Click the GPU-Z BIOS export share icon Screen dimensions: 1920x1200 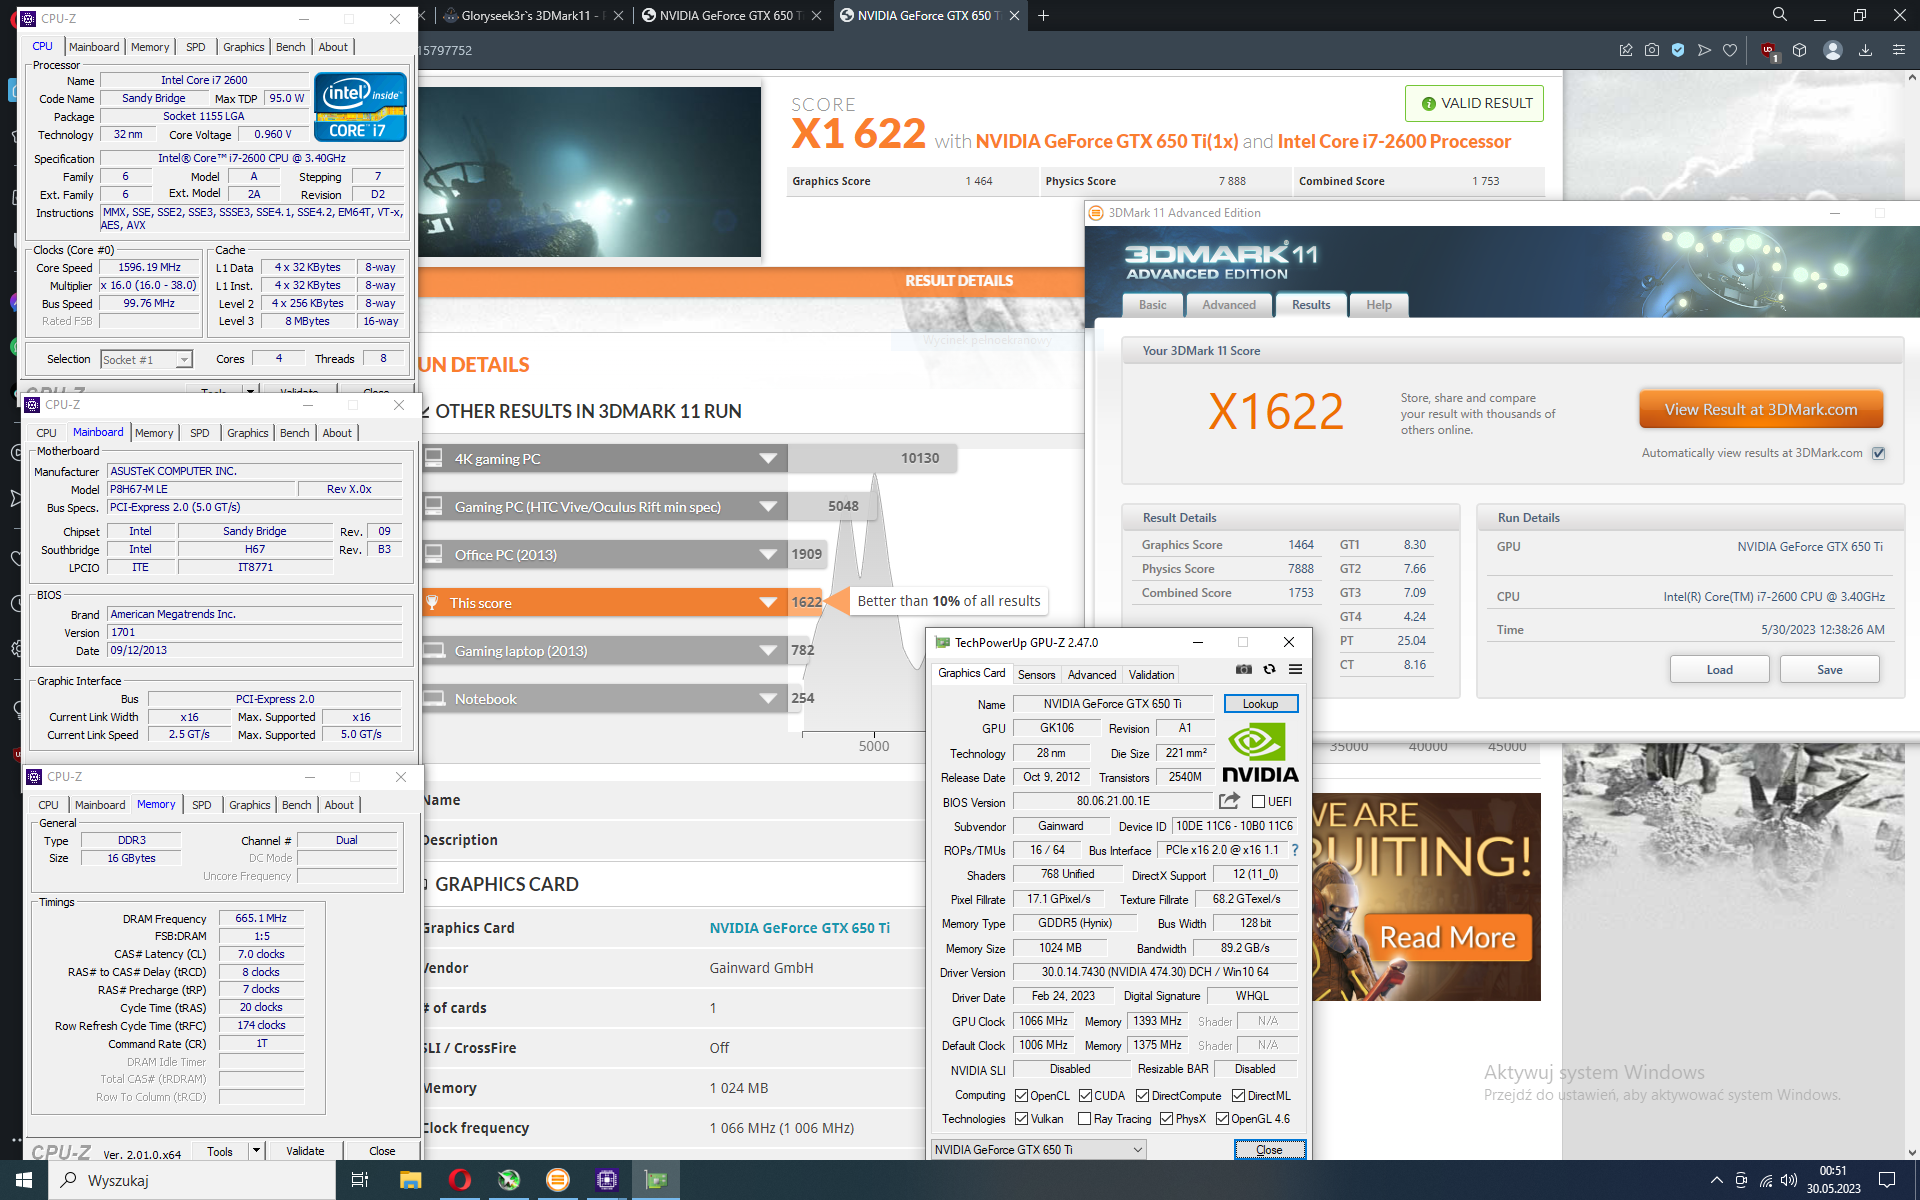(1229, 801)
